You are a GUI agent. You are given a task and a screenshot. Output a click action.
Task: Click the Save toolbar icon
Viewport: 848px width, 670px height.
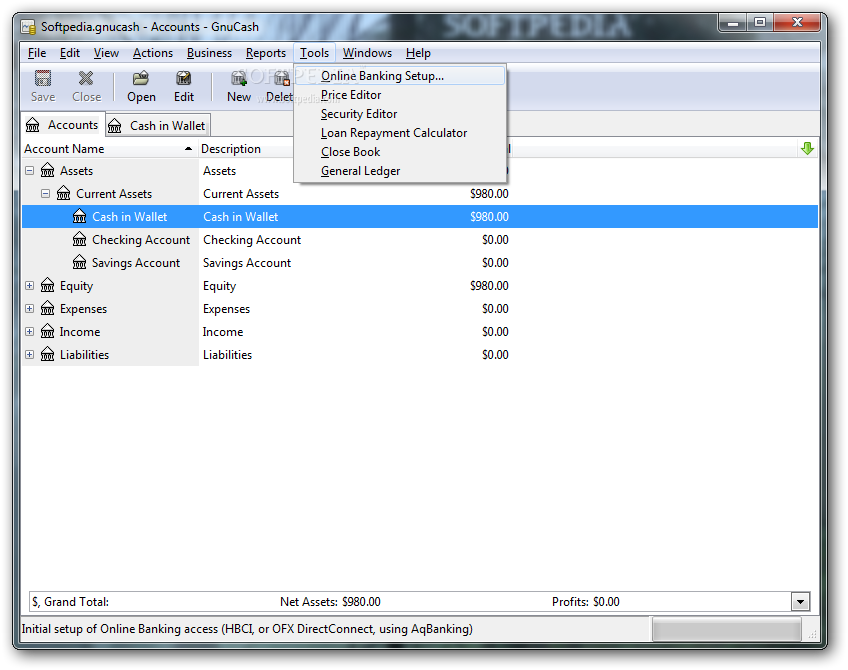[x=43, y=78]
